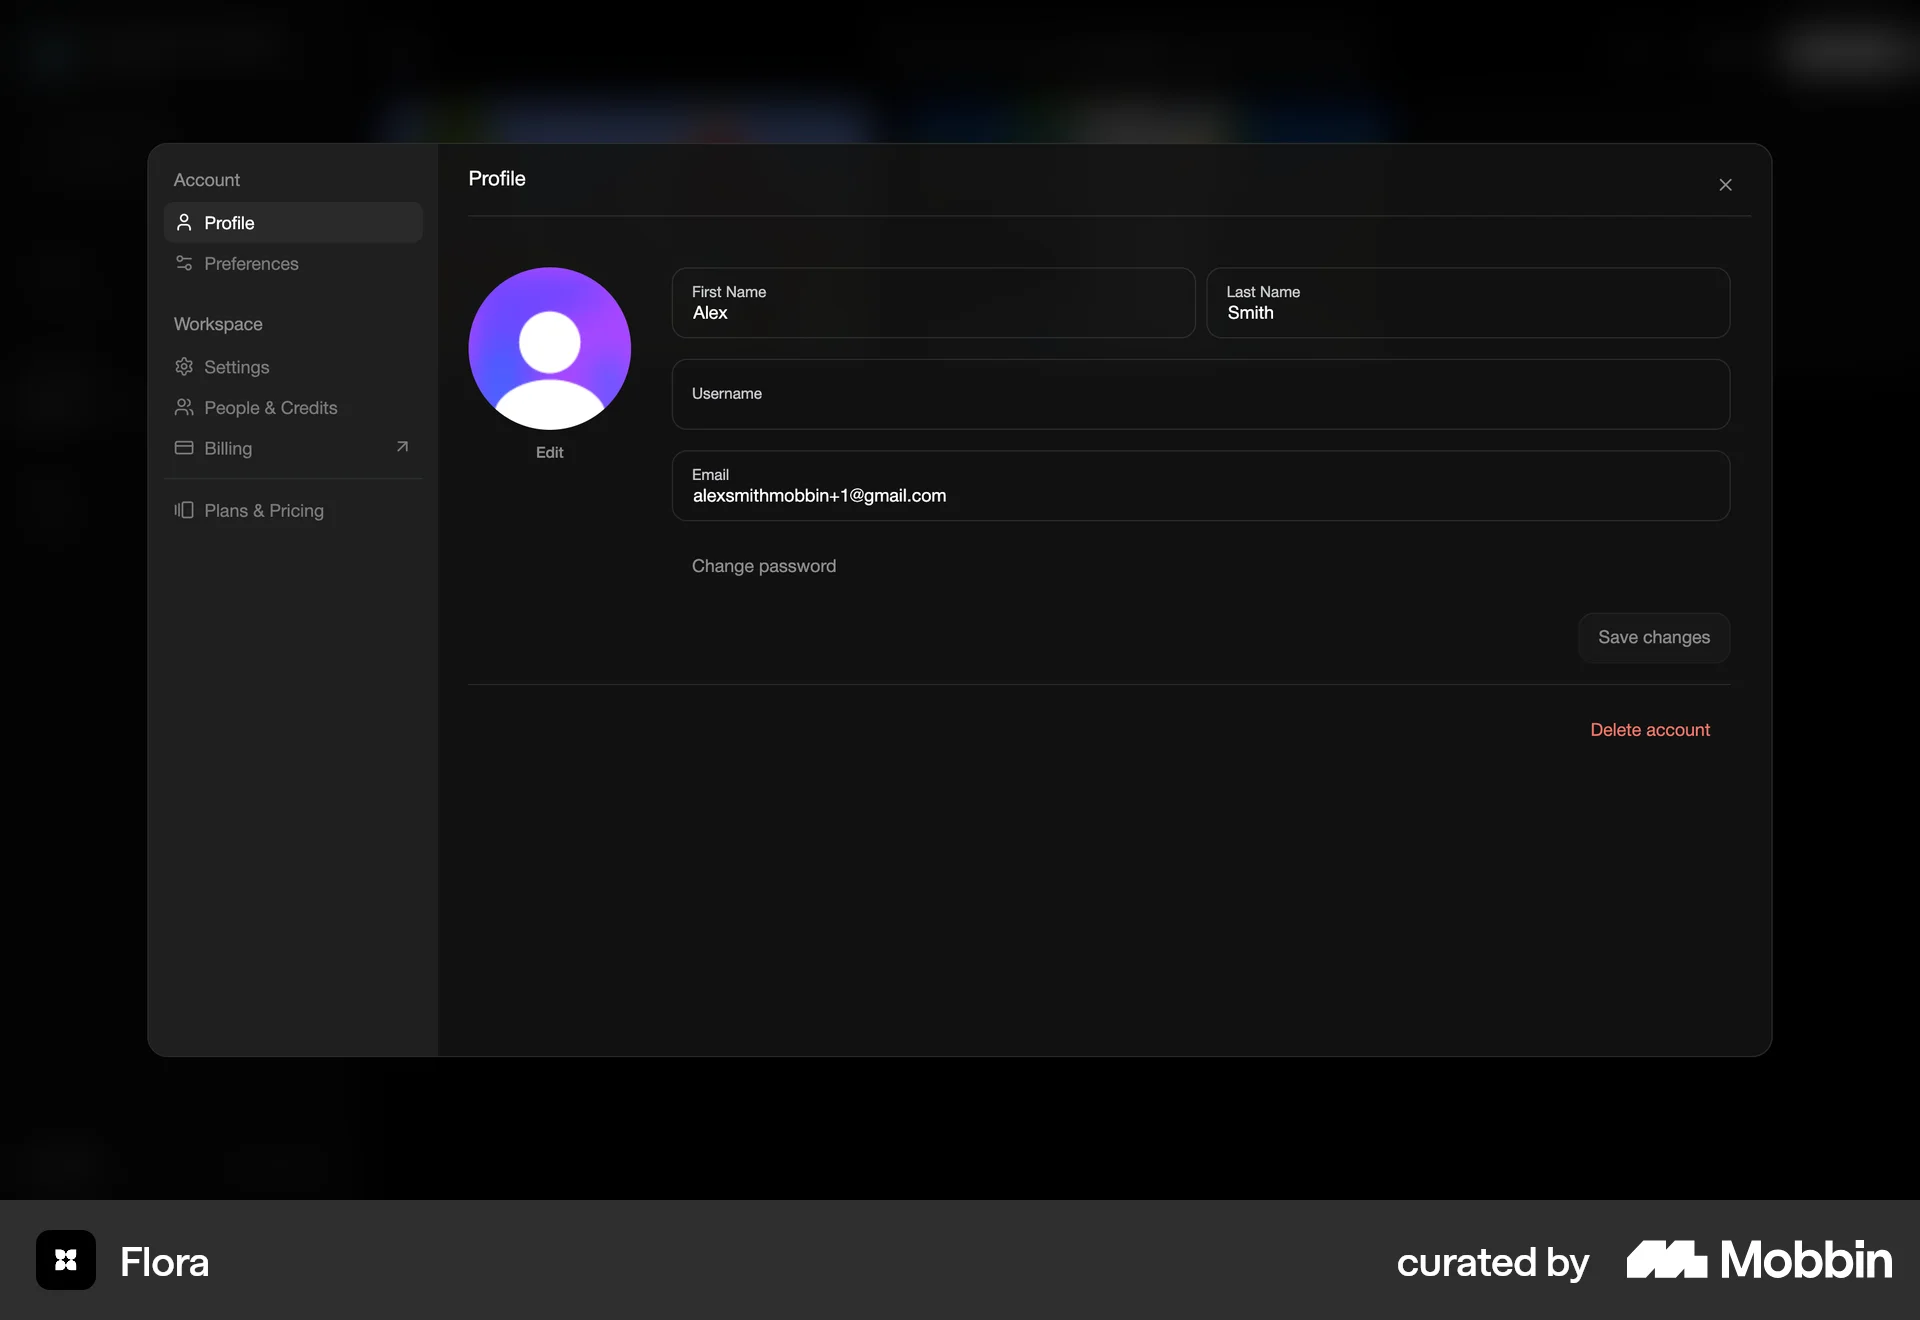Click the red Delete account link

pyautogui.click(x=1649, y=730)
